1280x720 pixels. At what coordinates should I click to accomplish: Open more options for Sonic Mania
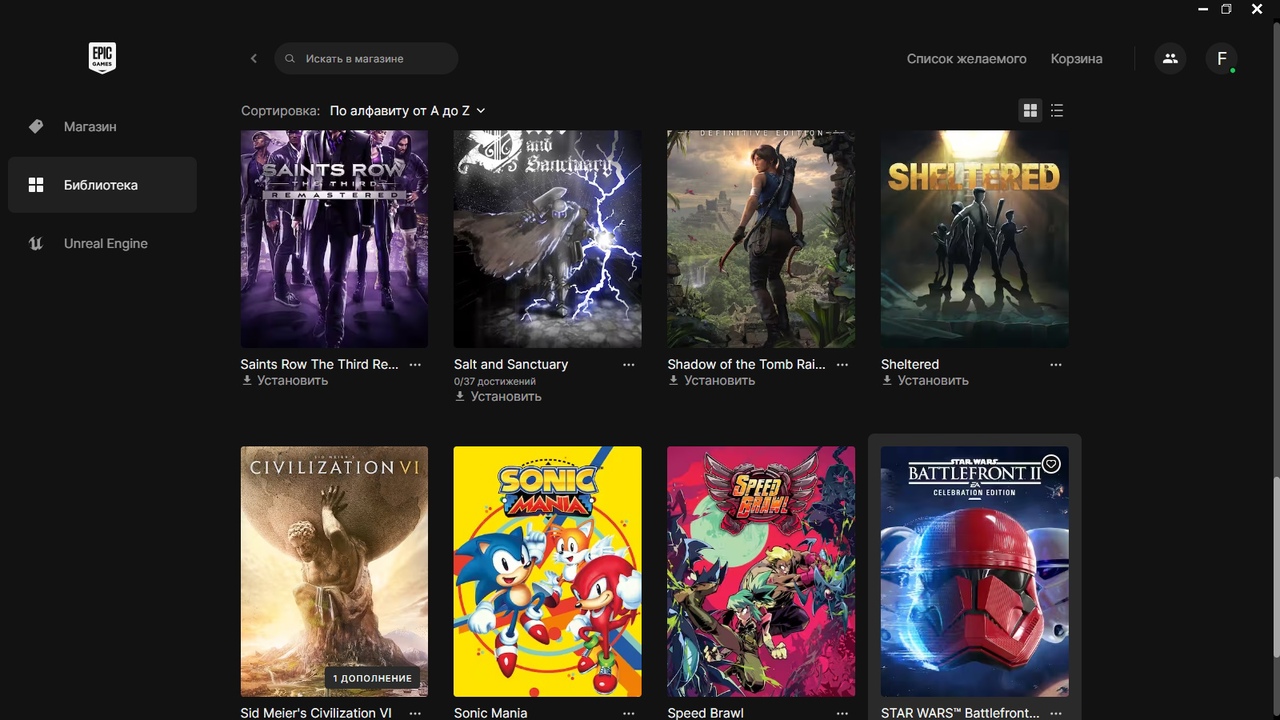point(629,713)
